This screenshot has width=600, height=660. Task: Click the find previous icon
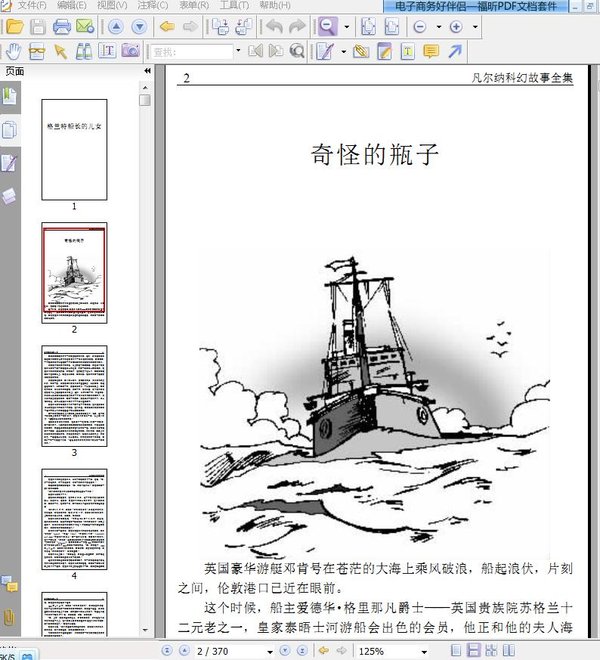tap(256, 51)
